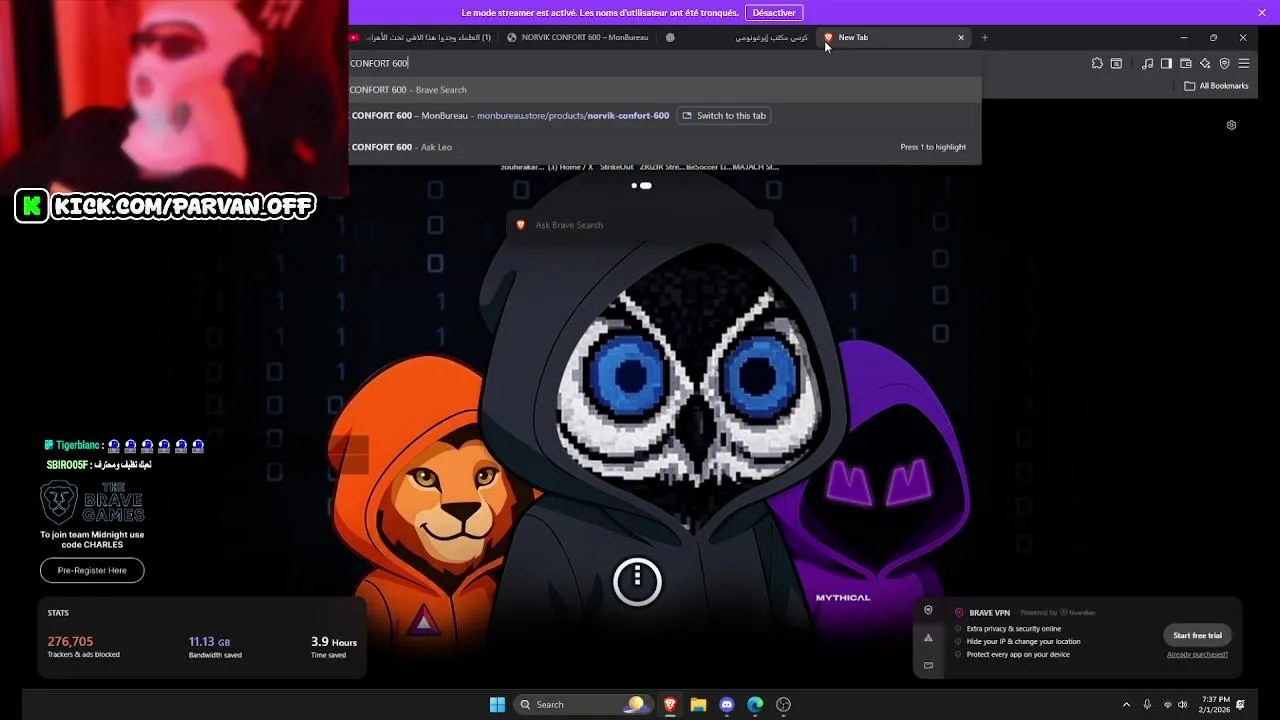The height and width of the screenshot is (720, 1280).
Task: Open the media playlist music-note icon
Action: coord(1148,63)
